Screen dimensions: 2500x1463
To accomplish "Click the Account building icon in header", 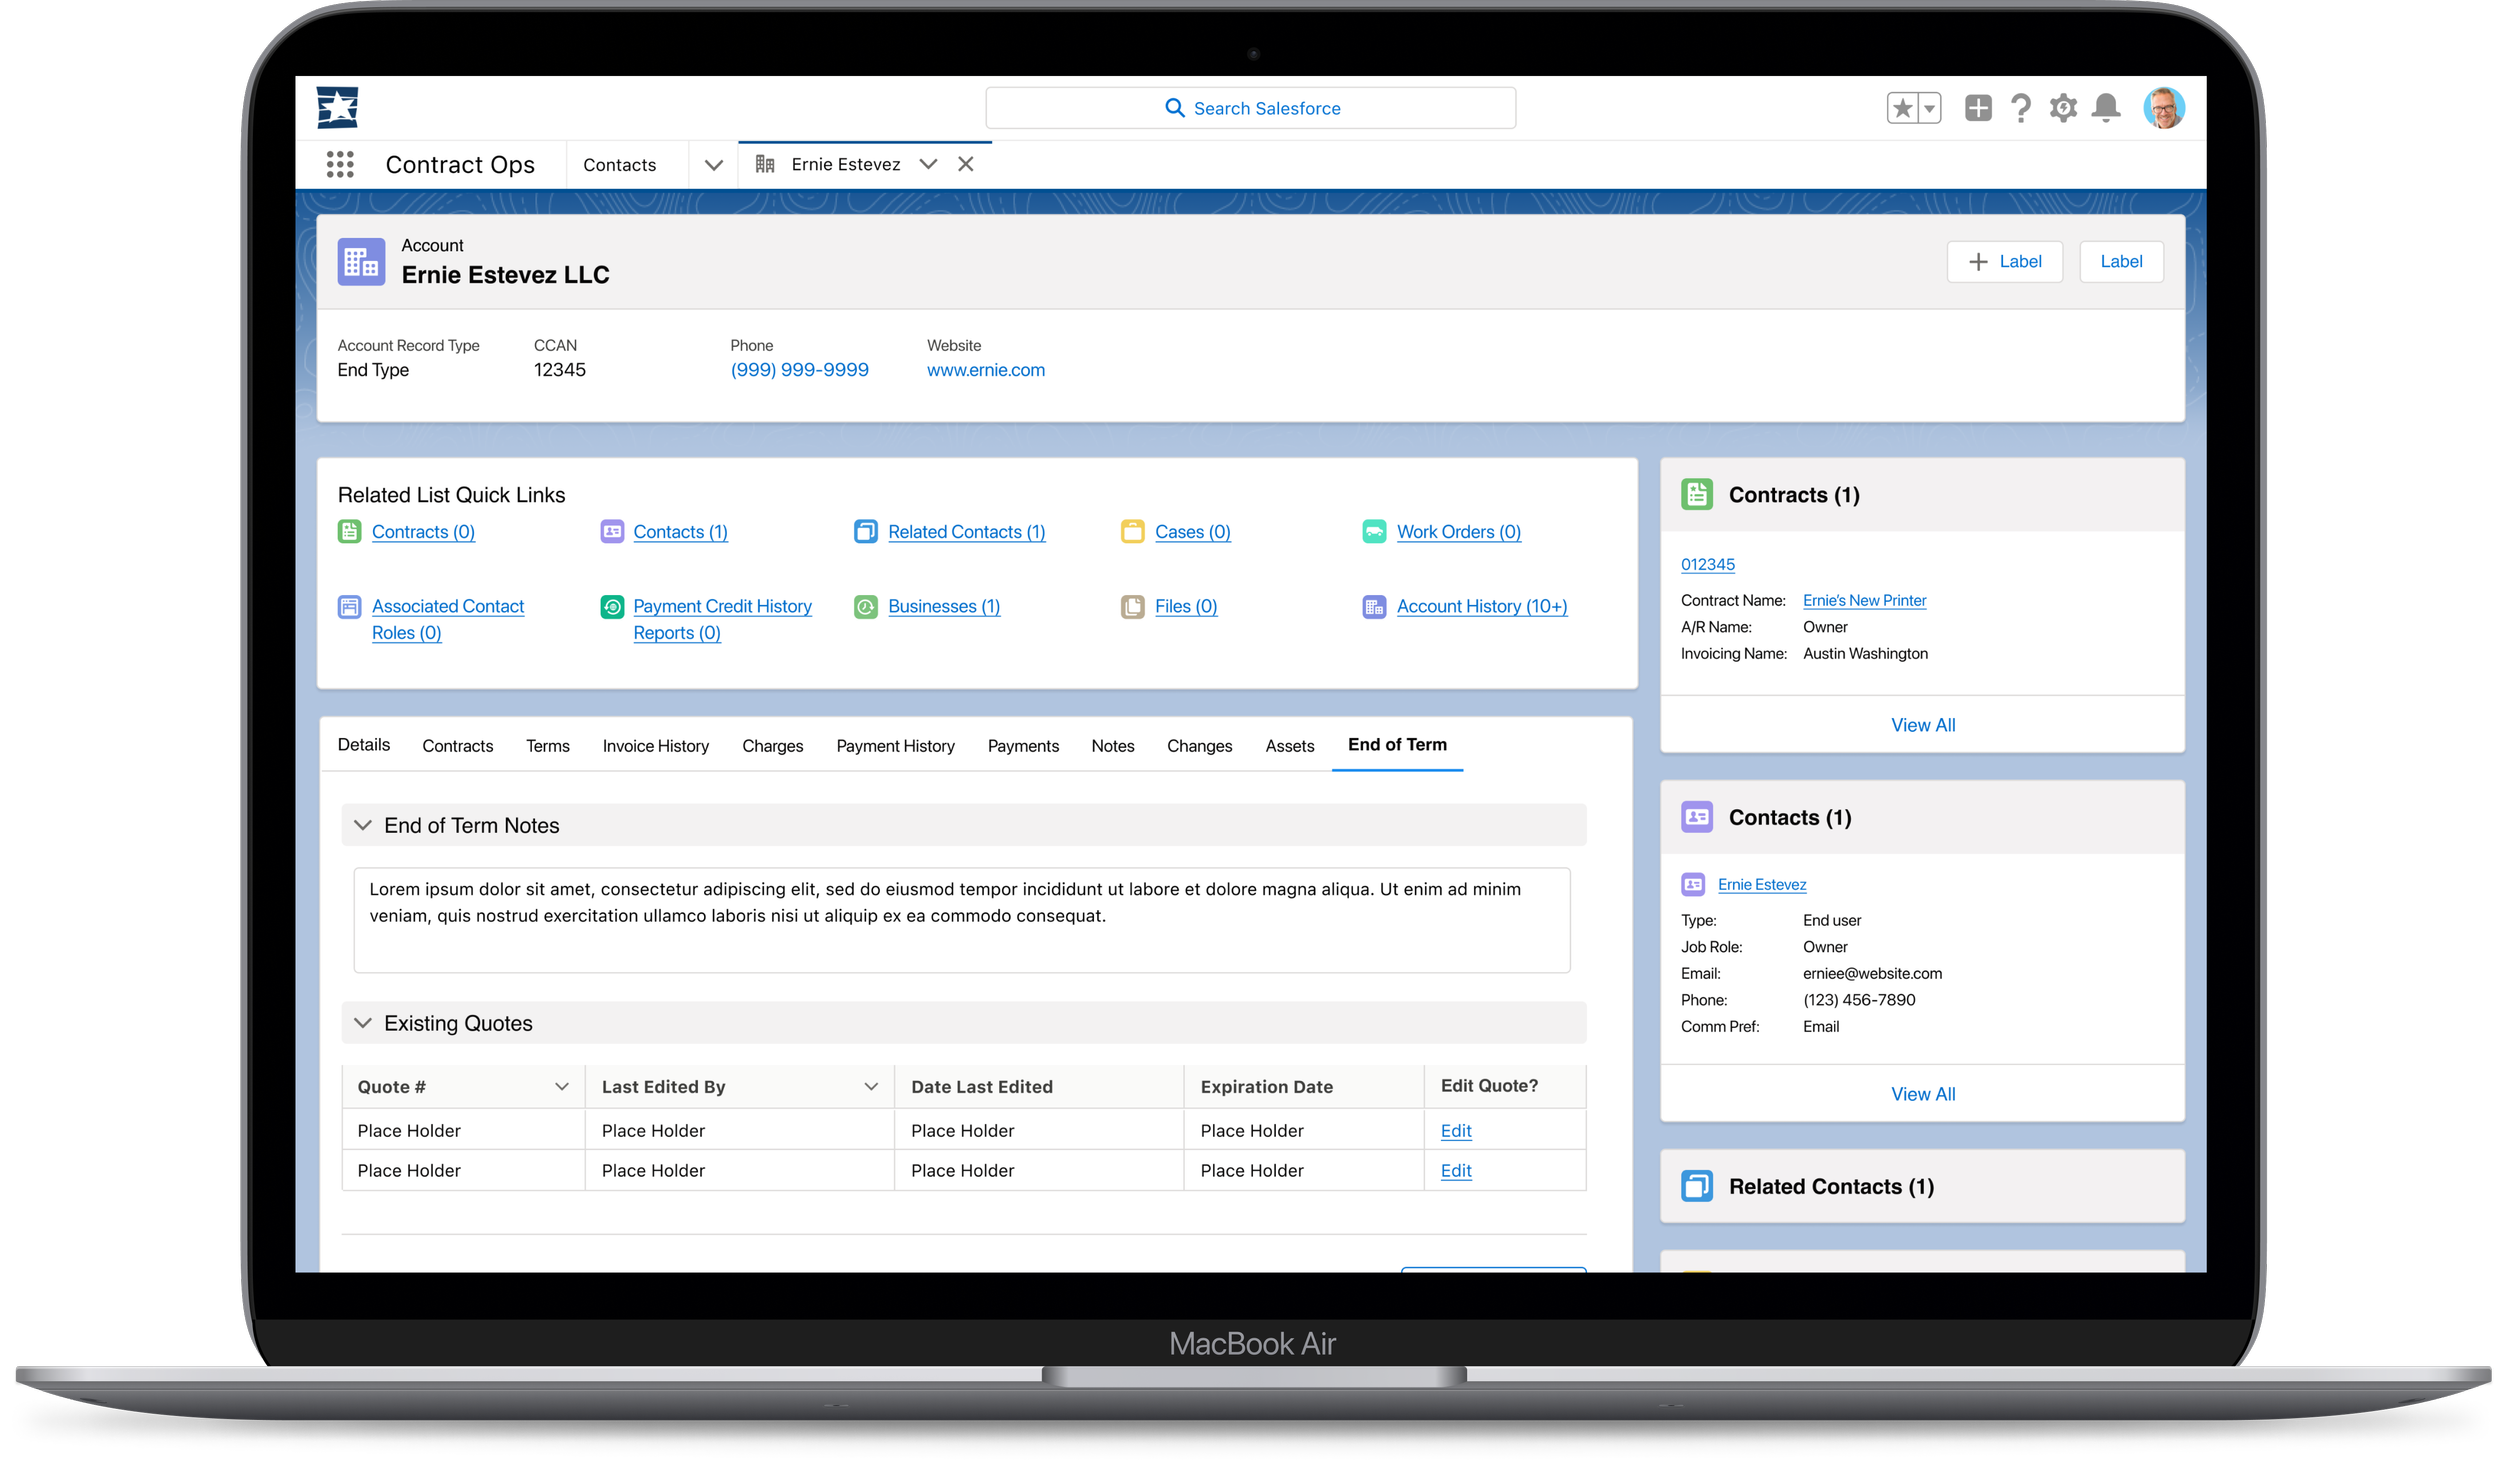I will (x=361, y=262).
